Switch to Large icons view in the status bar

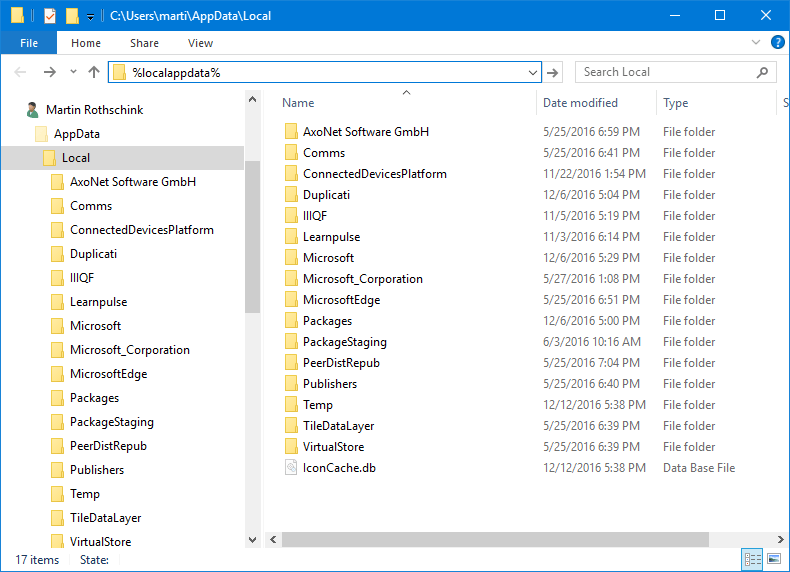[774, 559]
